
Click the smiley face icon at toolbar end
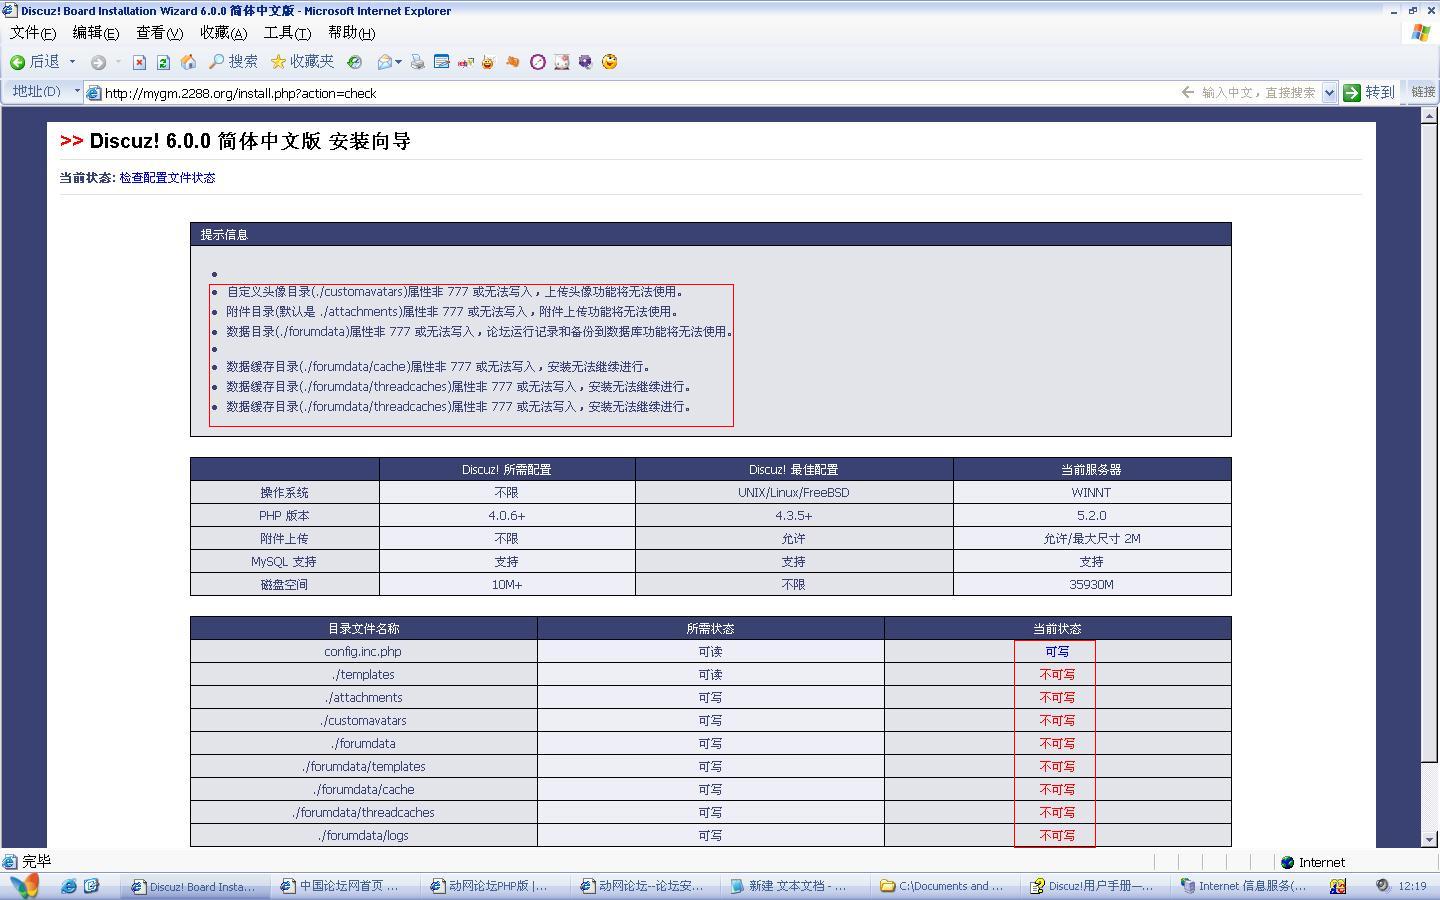tap(609, 62)
